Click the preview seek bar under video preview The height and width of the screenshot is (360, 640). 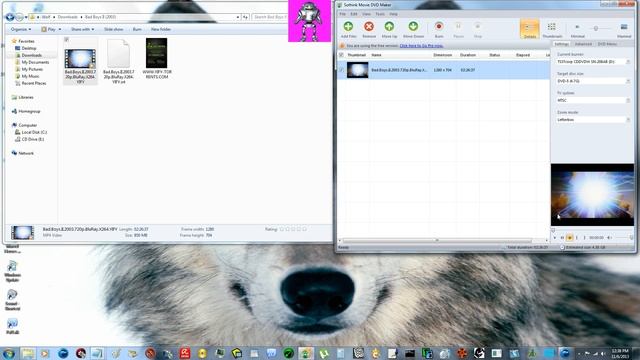click(x=592, y=230)
